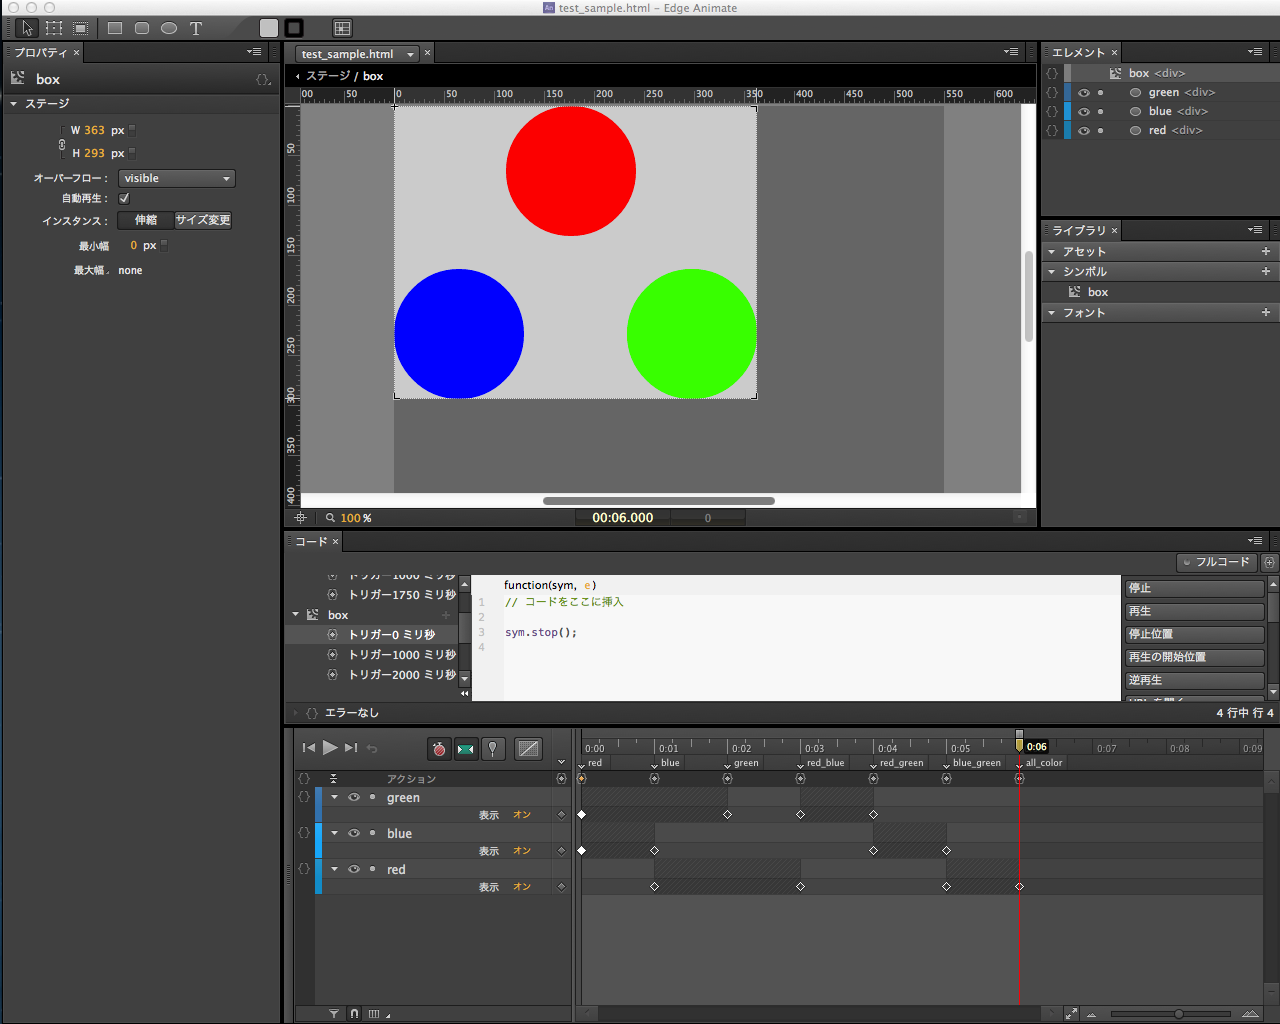1280x1024 pixels.
Task: Switch to the プロパティ panel tab
Action: [40, 52]
